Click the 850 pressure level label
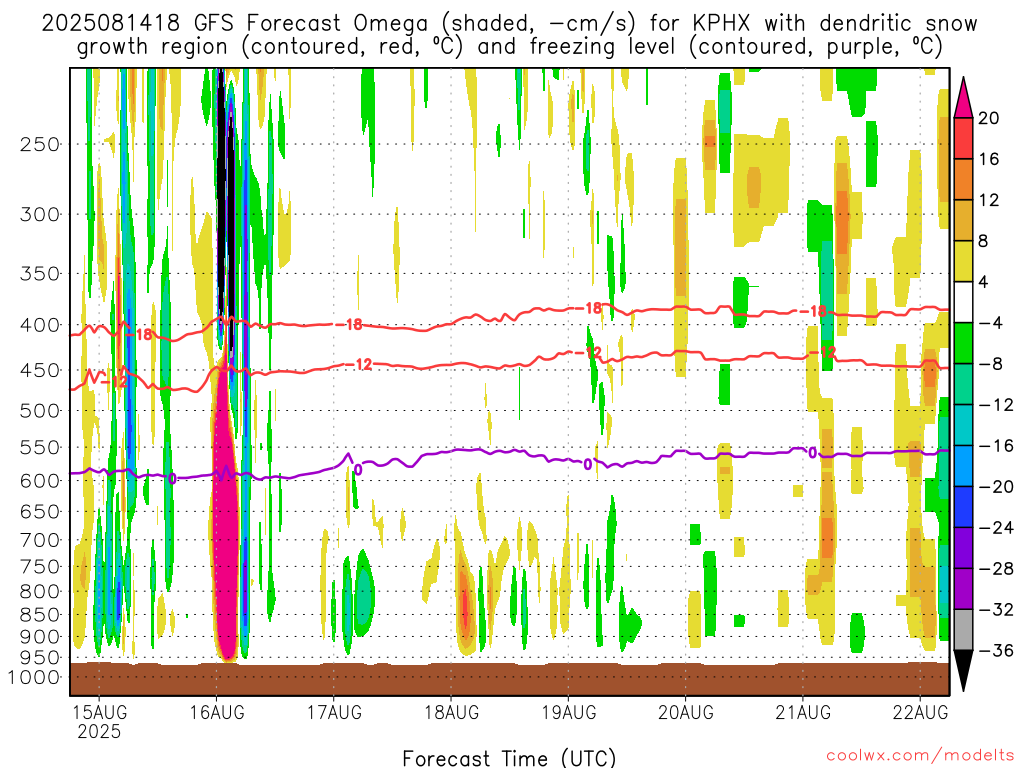This screenshot has height=768, width=1024. [x=40, y=615]
